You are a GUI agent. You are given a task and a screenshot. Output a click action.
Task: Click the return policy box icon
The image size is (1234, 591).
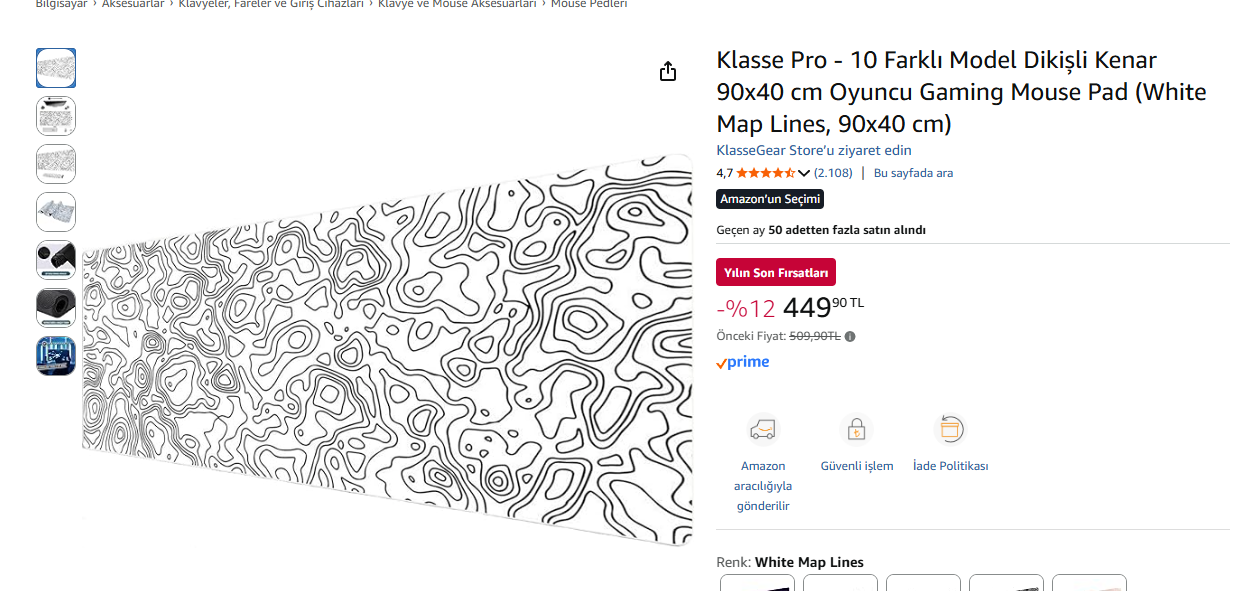click(950, 429)
